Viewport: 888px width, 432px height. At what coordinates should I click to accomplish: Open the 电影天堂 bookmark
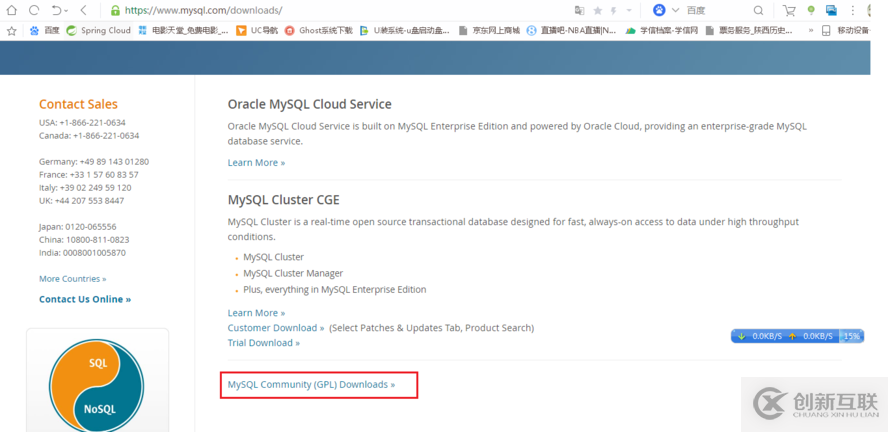coord(183,31)
